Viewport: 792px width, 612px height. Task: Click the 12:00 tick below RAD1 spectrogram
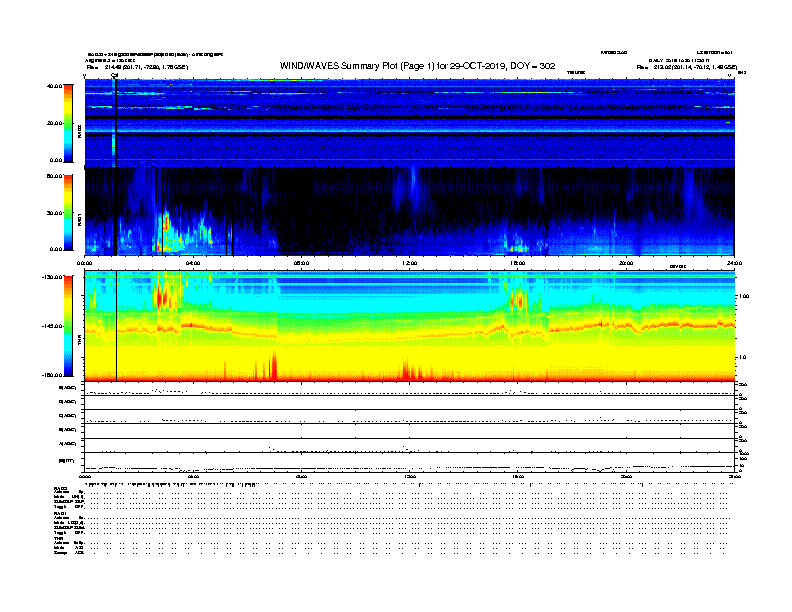click(409, 263)
